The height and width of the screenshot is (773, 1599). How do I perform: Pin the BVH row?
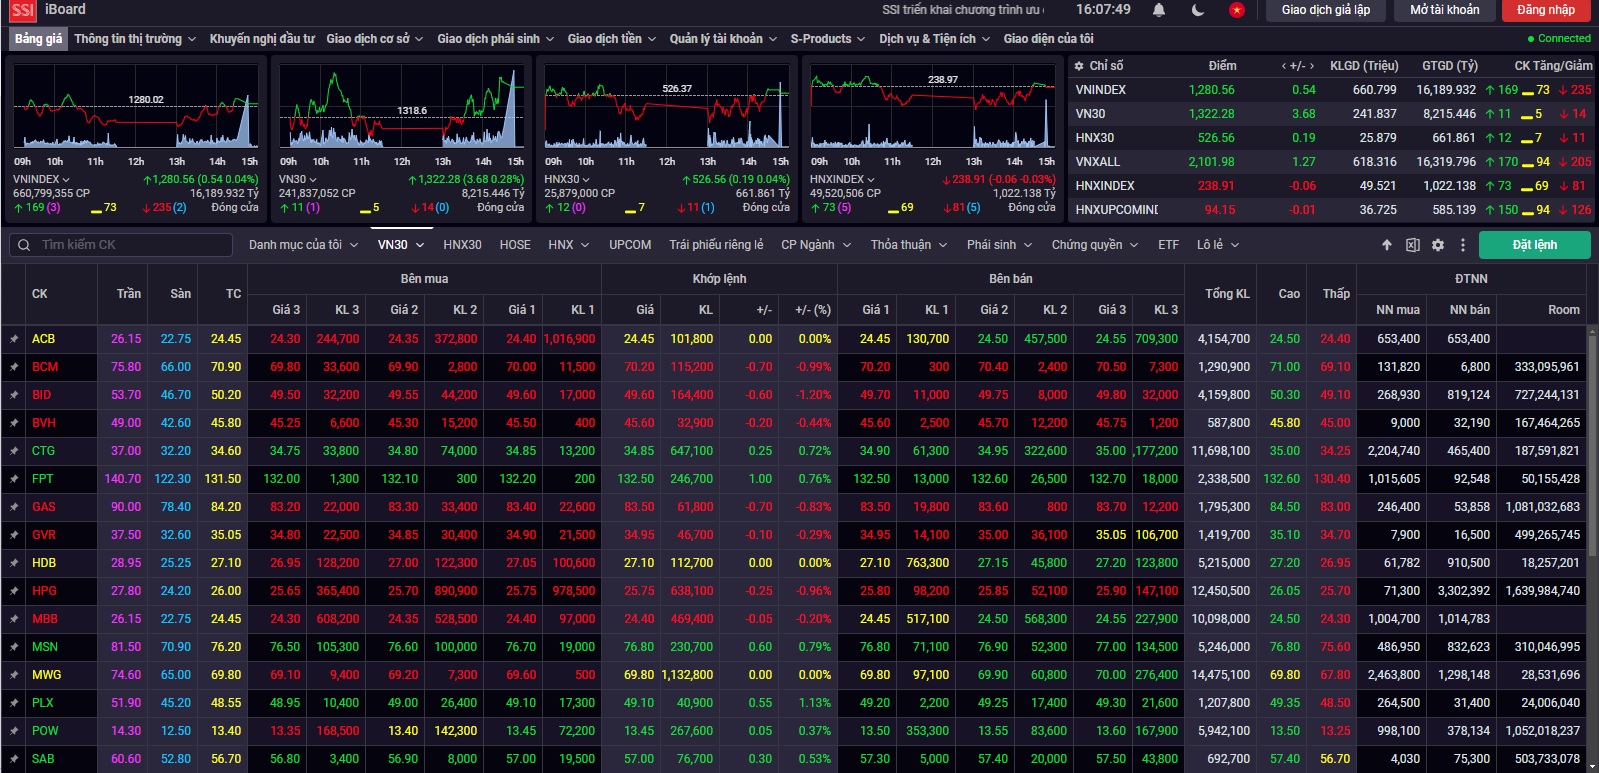pyautogui.click(x=14, y=423)
